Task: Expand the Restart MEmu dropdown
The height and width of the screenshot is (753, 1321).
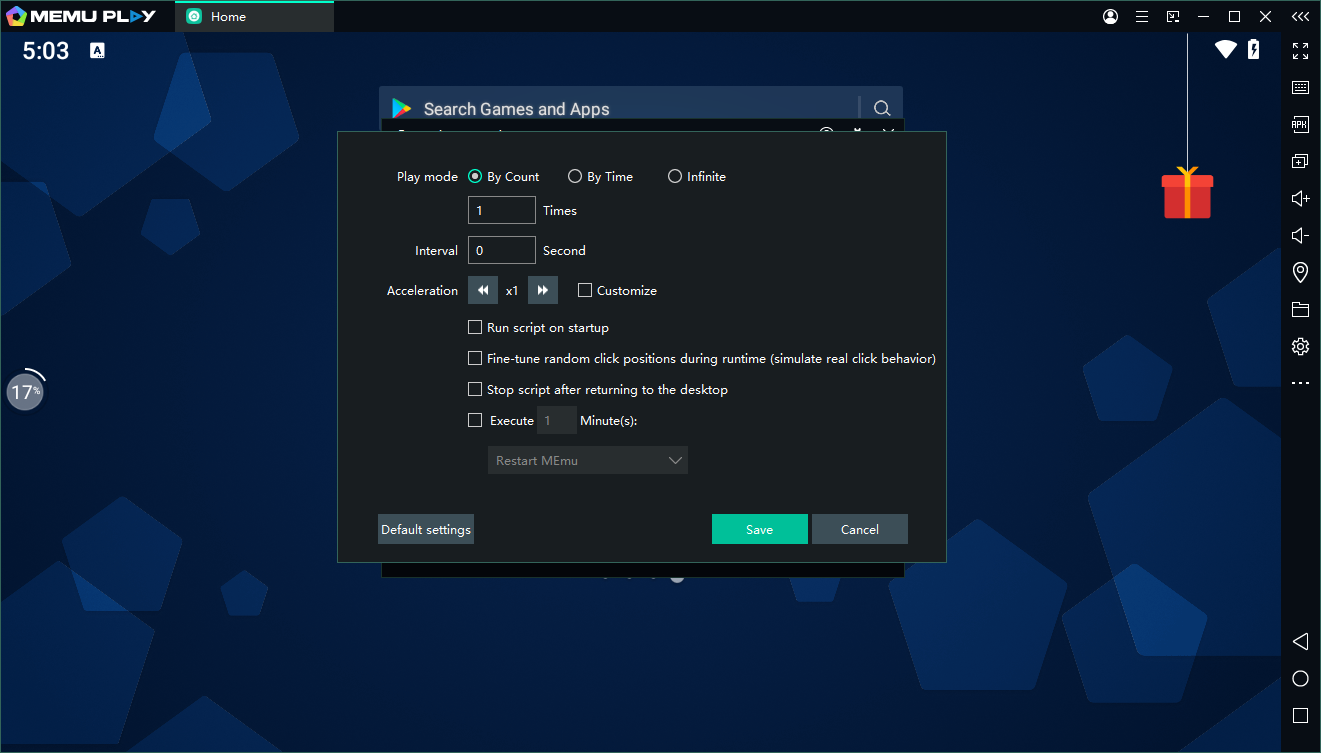Action: coord(587,461)
